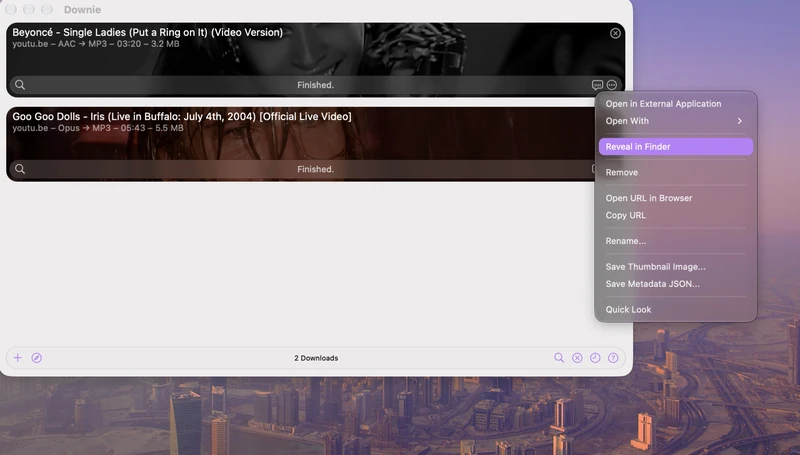
Task: Expand the Open With submenu
Action: click(676, 121)
